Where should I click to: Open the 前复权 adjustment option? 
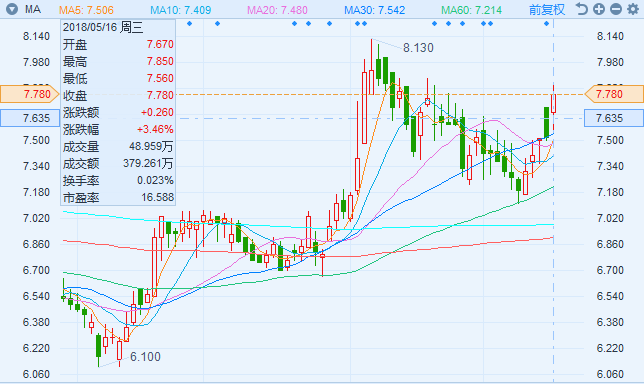(547, 9)
